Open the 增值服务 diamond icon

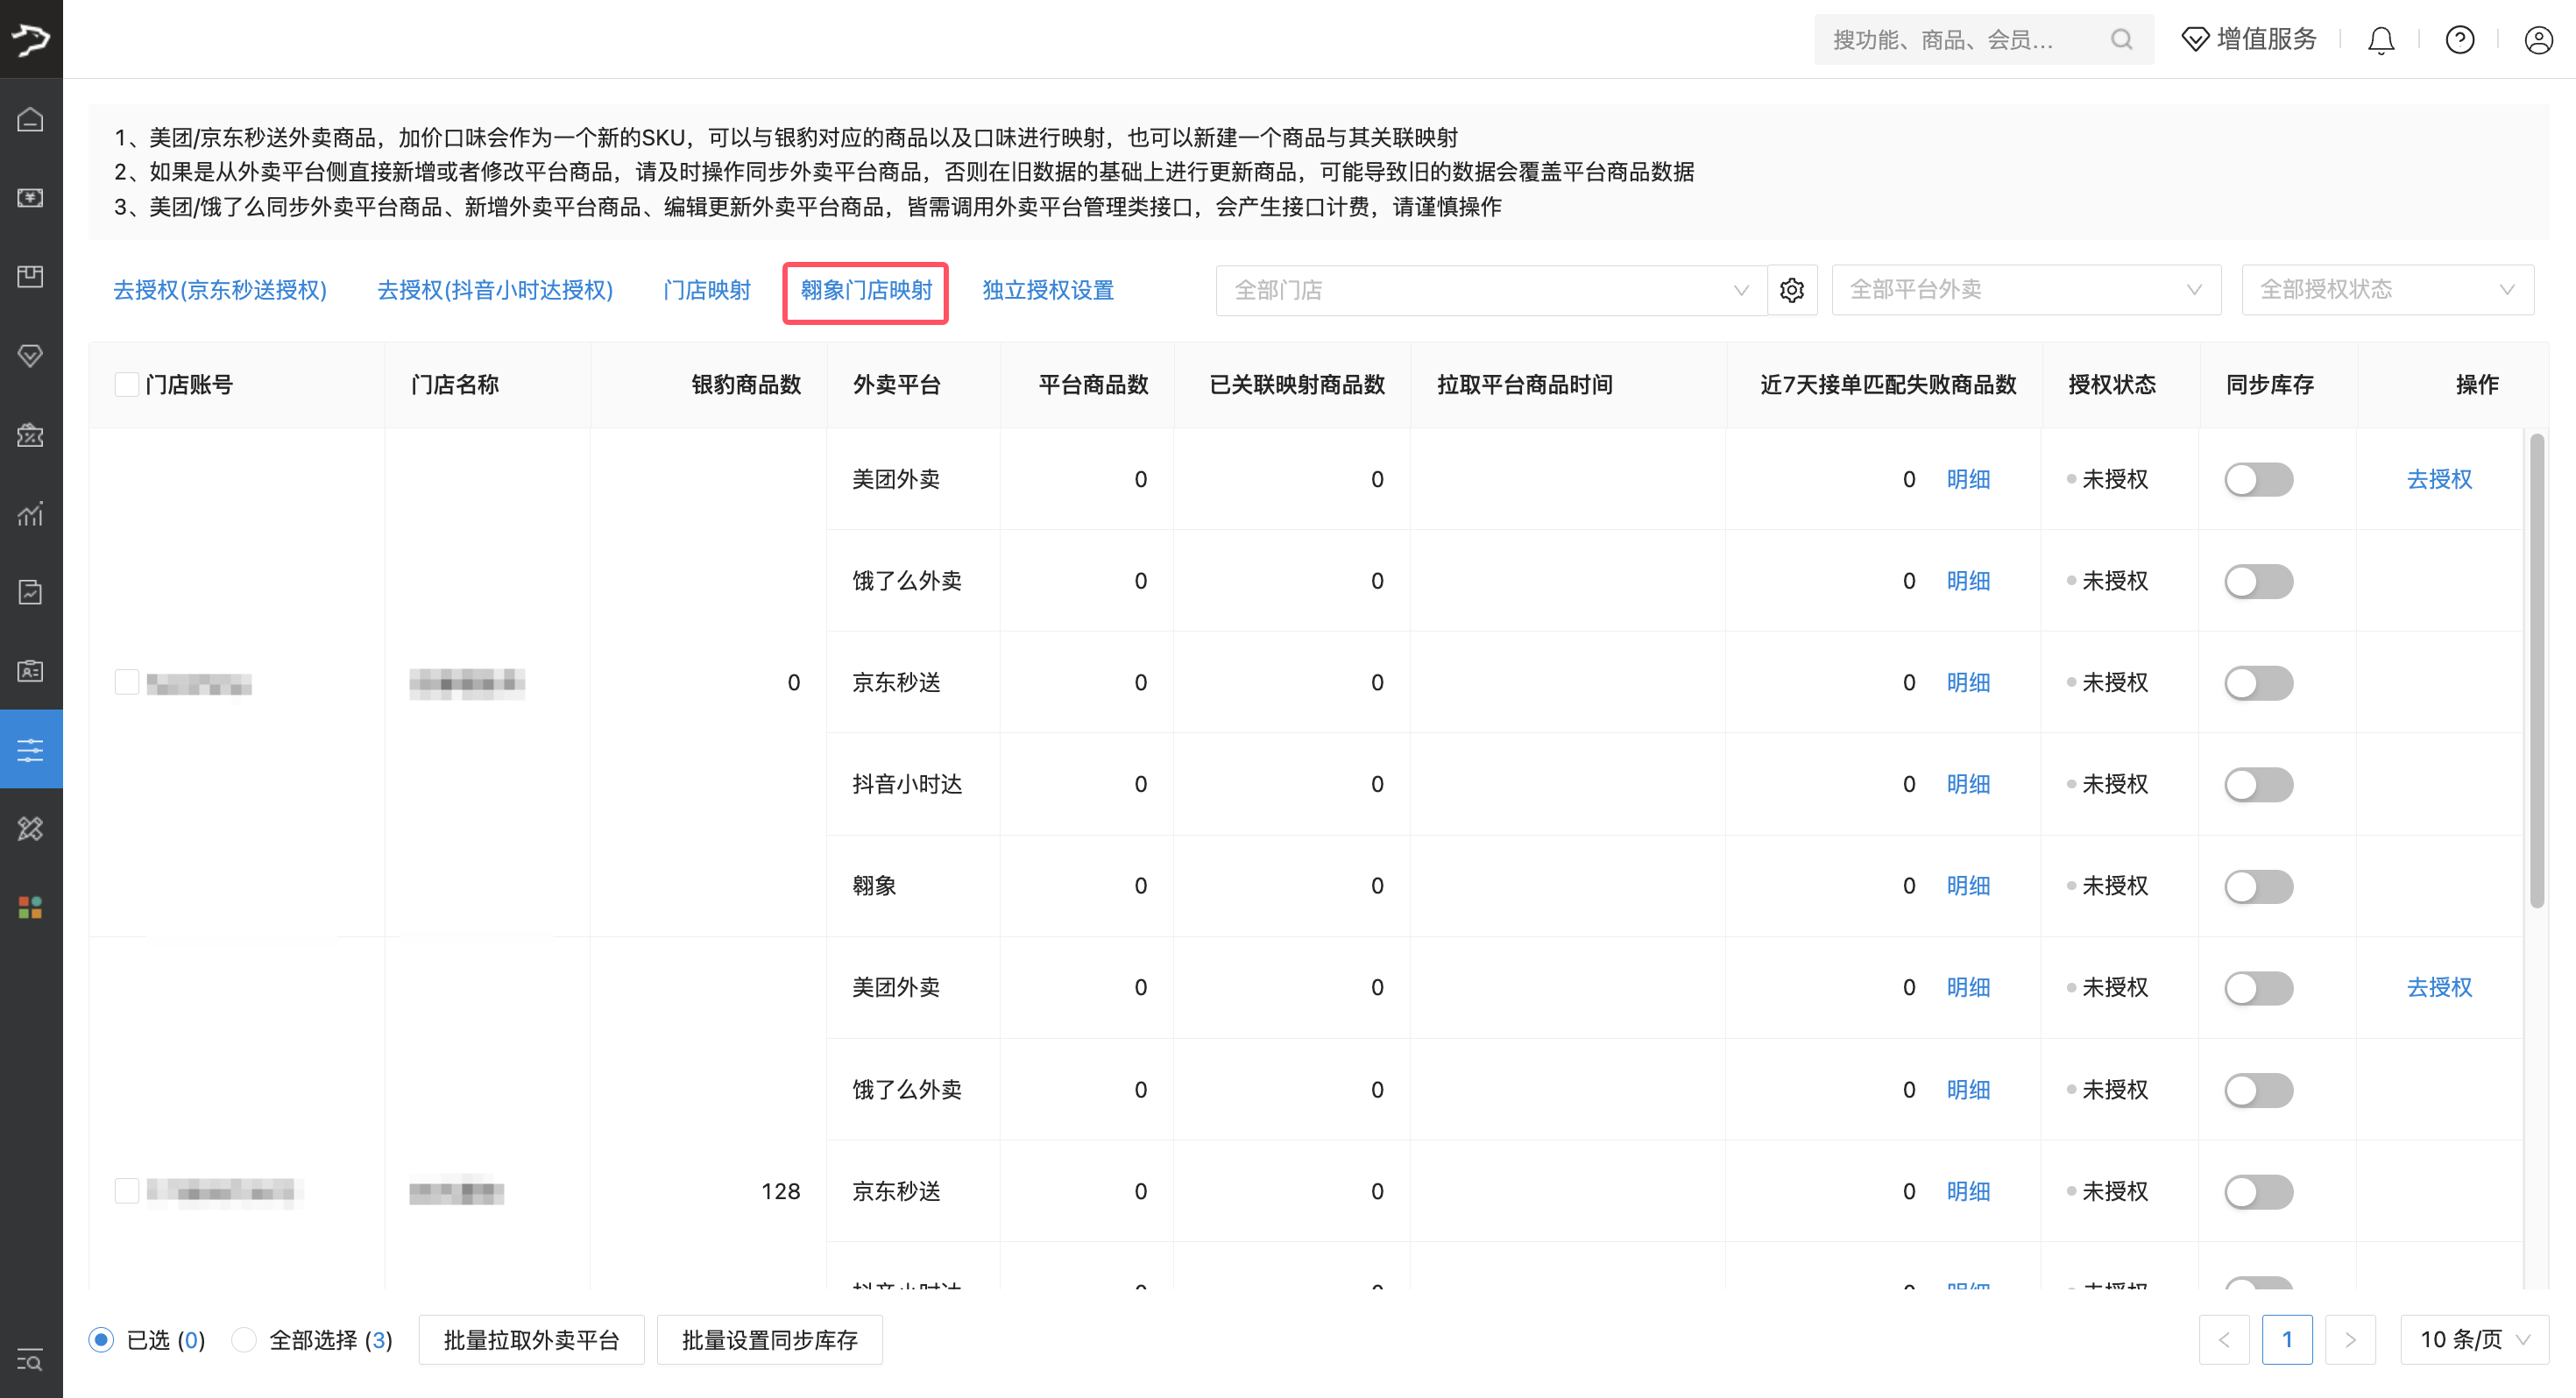coord(2194,39)
